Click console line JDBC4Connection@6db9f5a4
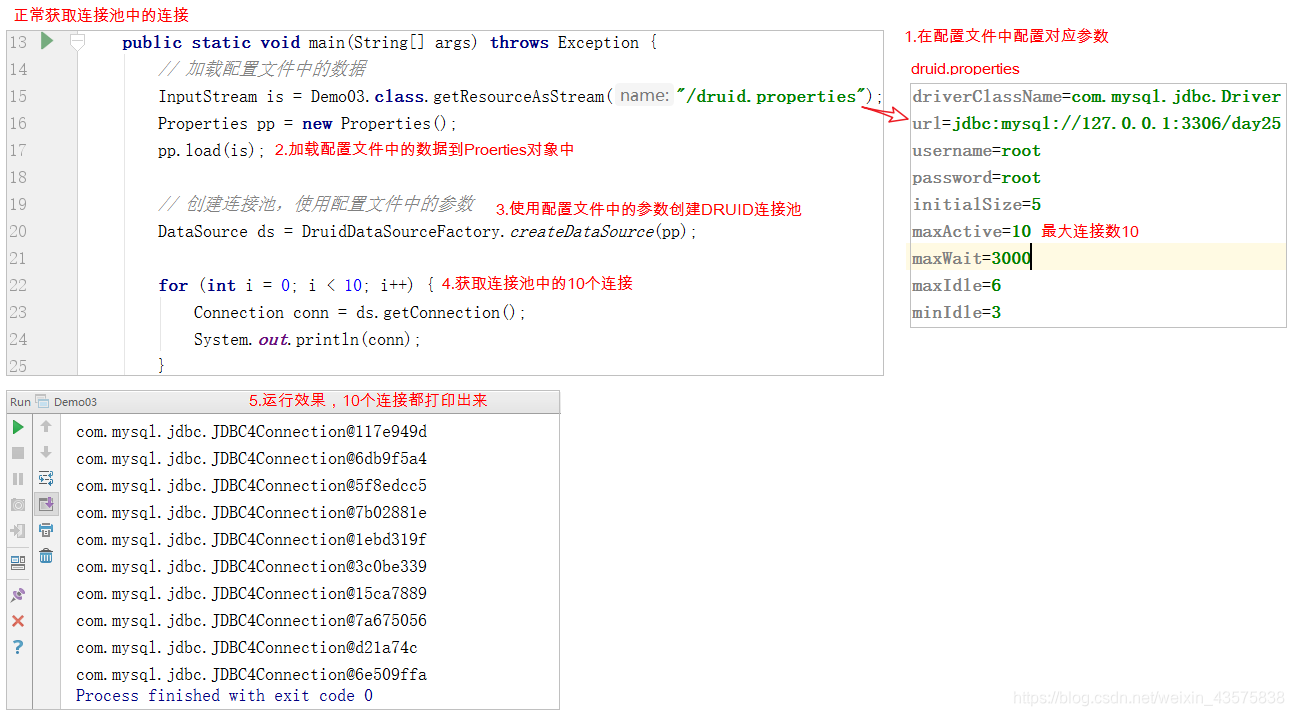This screenshot has height=716, width=1294. pos(251,458)
